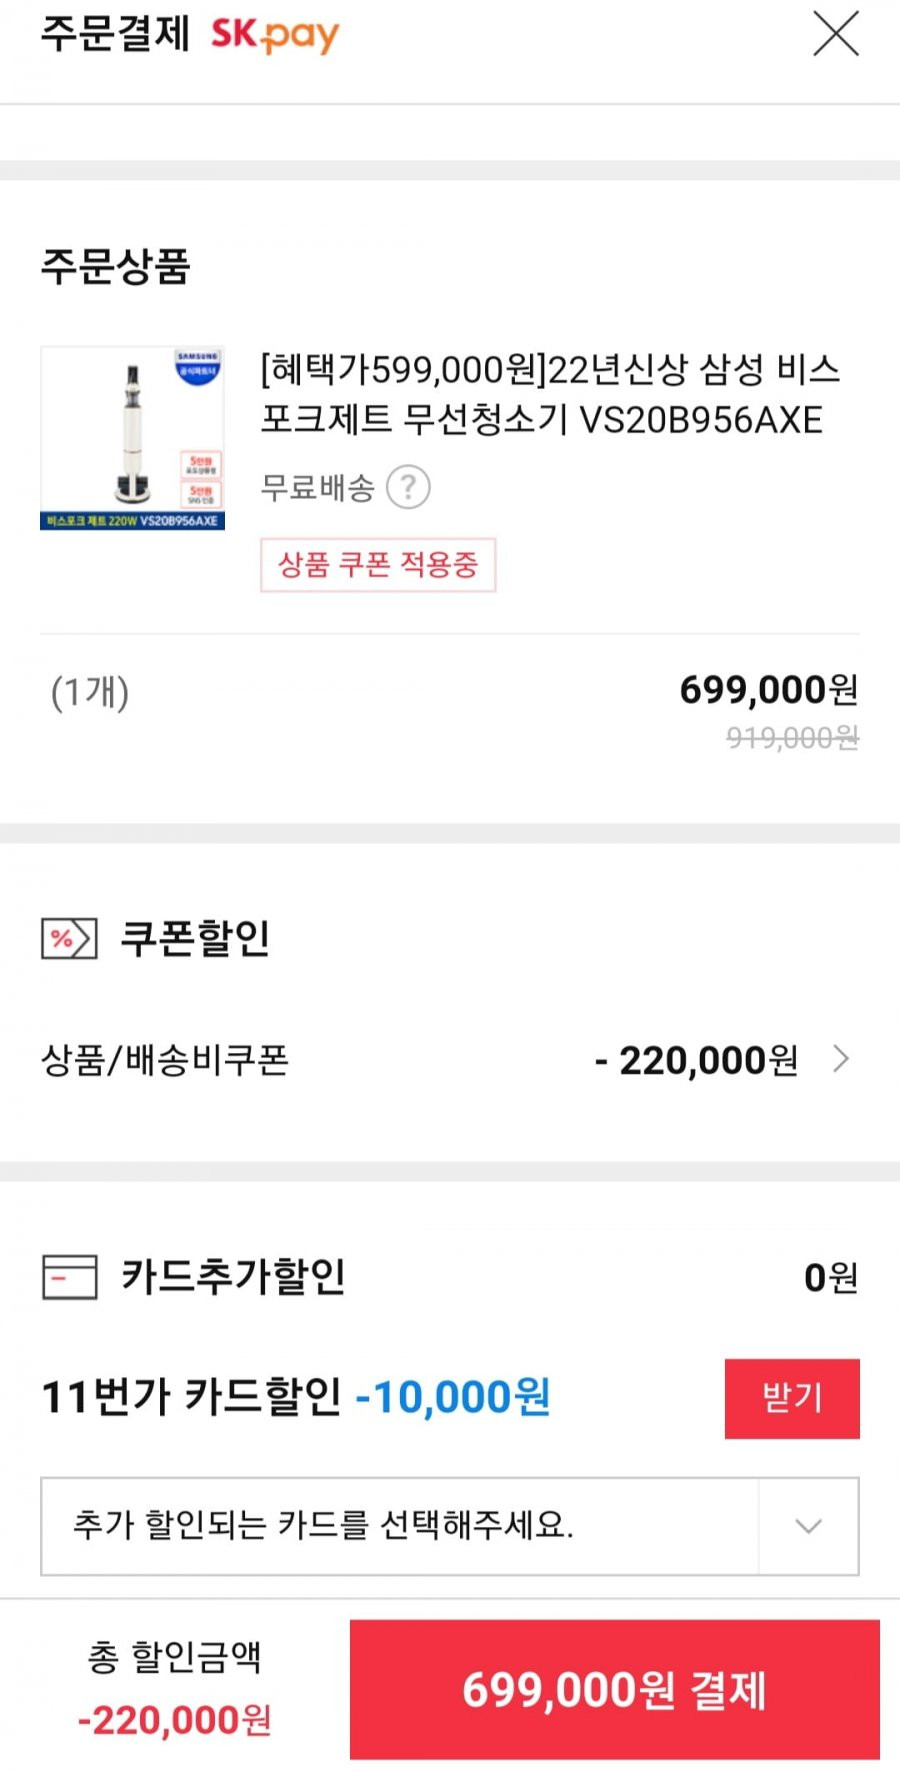This screenshot has width=900, height=1772.
Task: Tap the coupon discount percent icon
Action: tap(69, 939)
